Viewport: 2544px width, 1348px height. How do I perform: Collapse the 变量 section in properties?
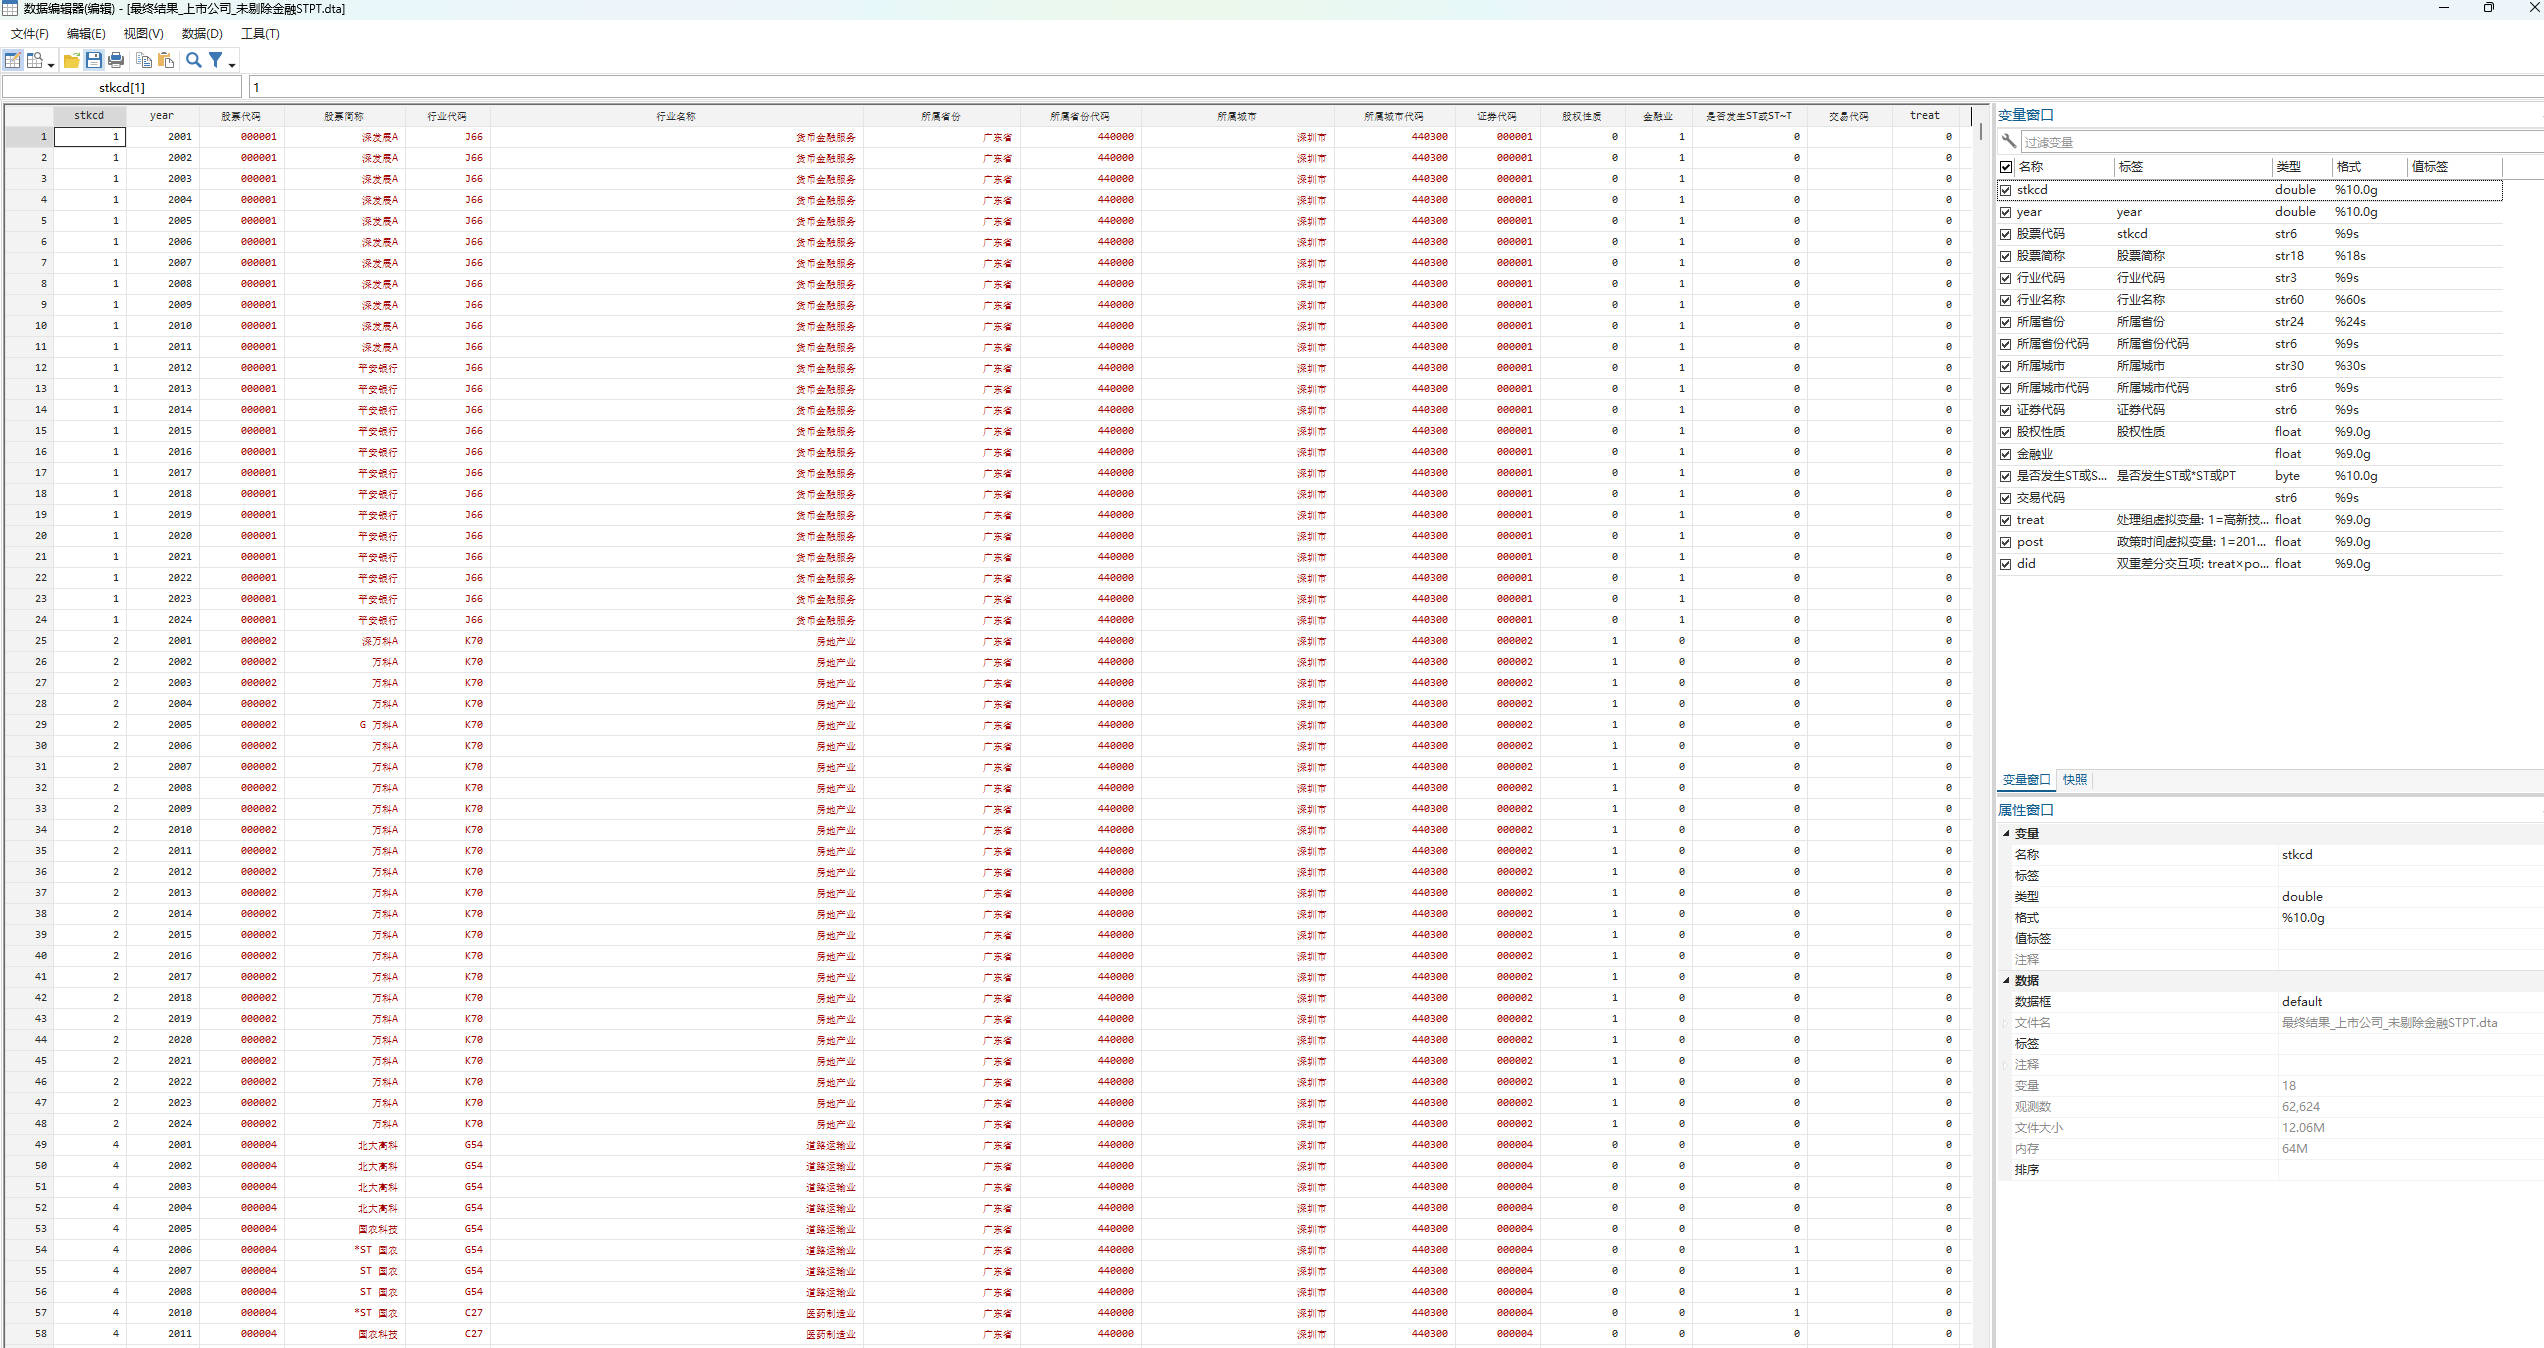tap(2006, 833)
